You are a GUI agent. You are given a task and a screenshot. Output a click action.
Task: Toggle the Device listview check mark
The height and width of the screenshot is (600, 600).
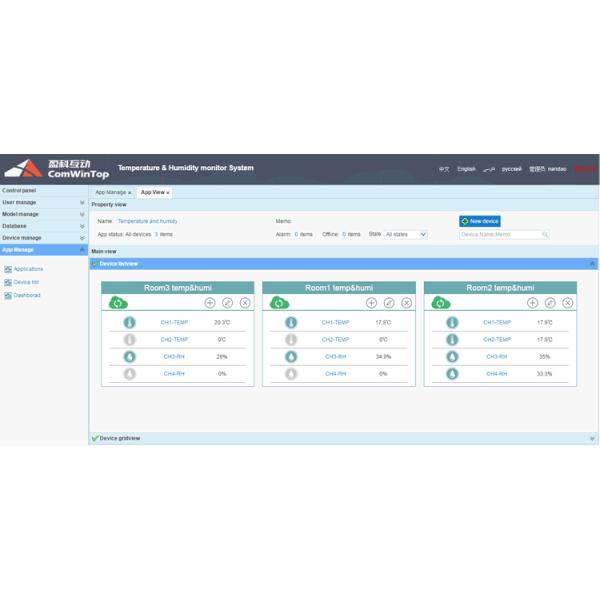95,264
